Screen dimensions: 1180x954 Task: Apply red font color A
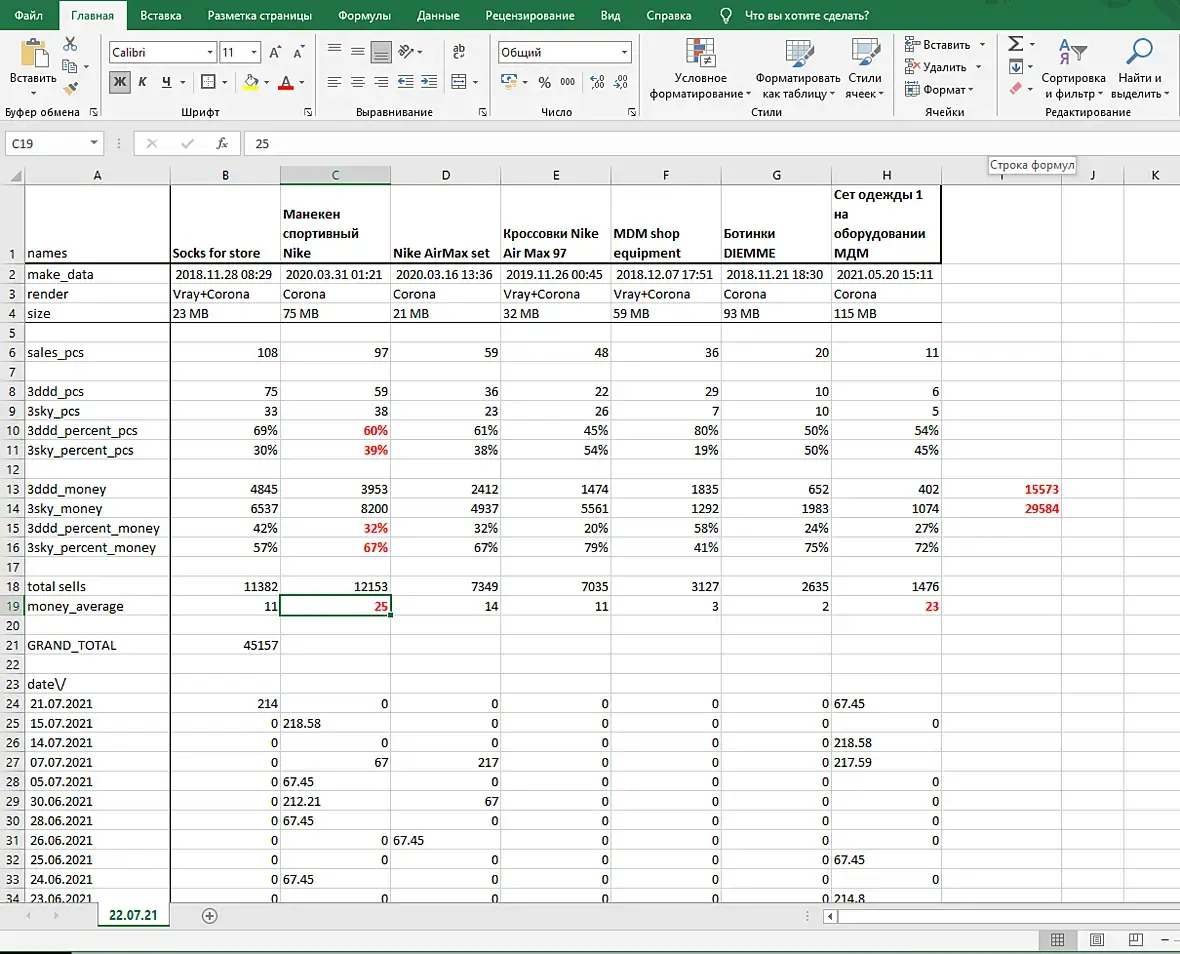(286, 82)
